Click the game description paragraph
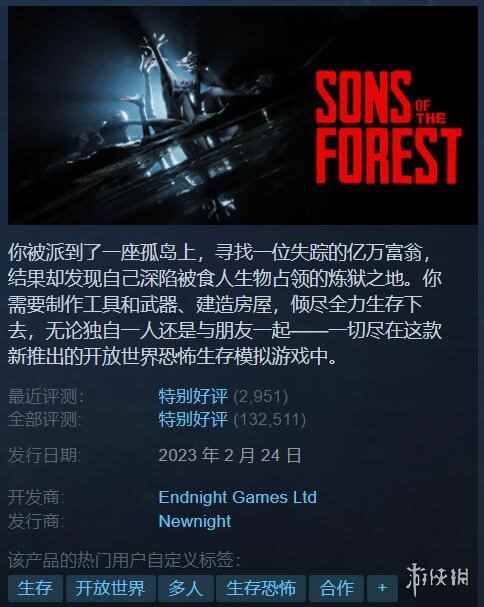Image resolution: width=484 pixels, height=607 pixels. (225, 304)
